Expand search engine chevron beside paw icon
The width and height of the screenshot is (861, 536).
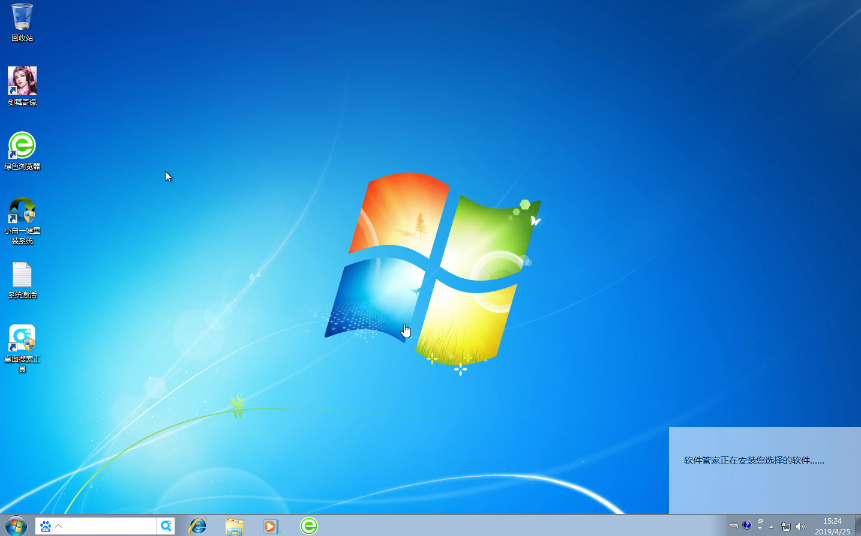59,526
